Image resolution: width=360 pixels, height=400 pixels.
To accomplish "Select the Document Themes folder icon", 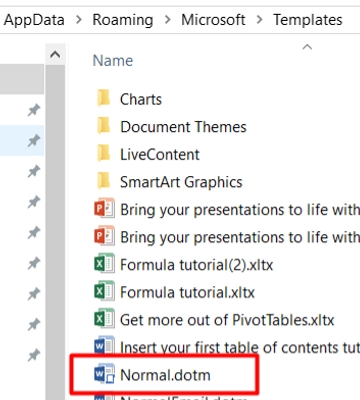I will (x=104, y=126).
